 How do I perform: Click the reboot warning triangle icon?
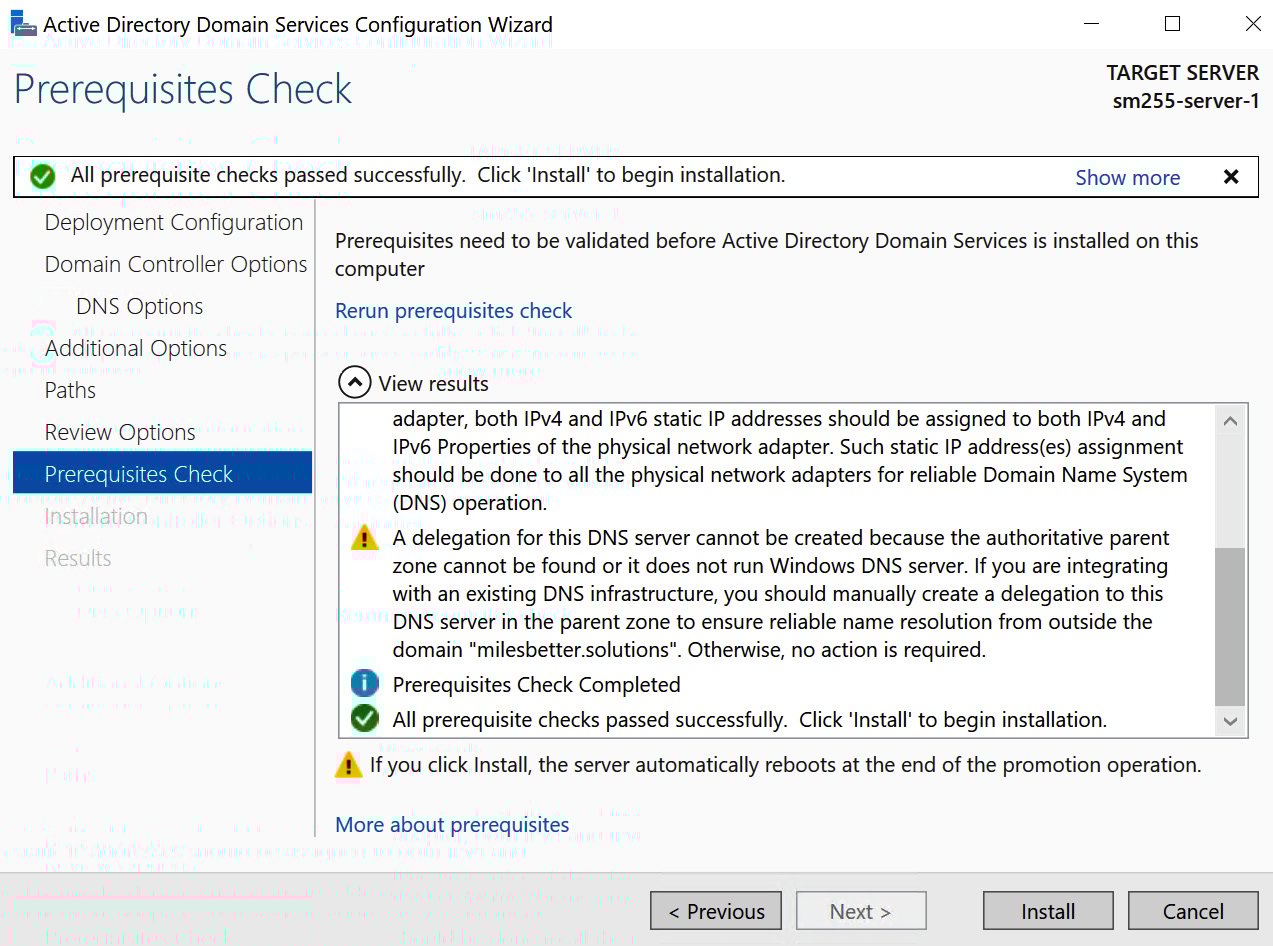(x=348, y=765)
